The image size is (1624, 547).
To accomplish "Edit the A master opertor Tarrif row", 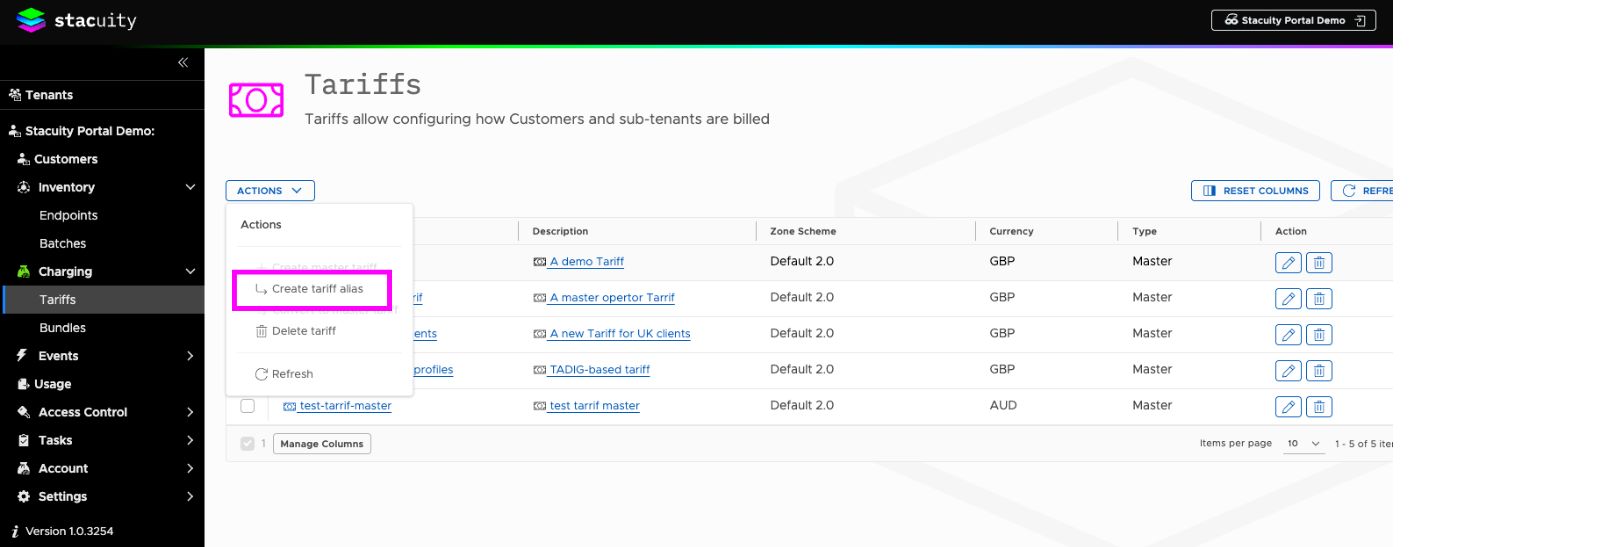I will (1288, 299).
